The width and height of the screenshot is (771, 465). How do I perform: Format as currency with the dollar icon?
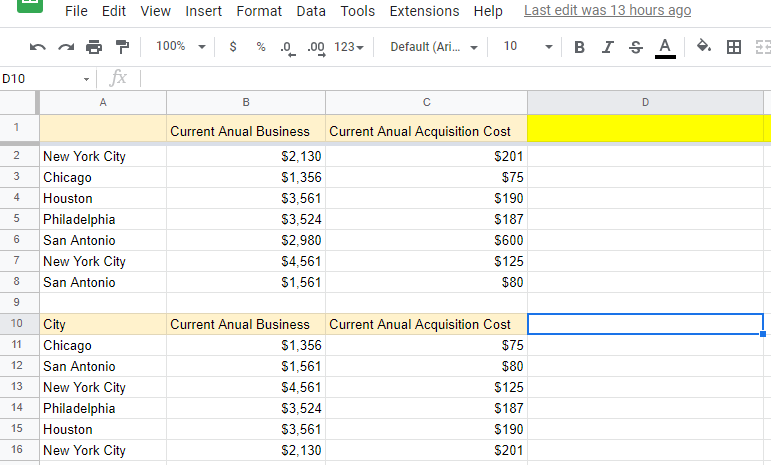pos(233,47)
